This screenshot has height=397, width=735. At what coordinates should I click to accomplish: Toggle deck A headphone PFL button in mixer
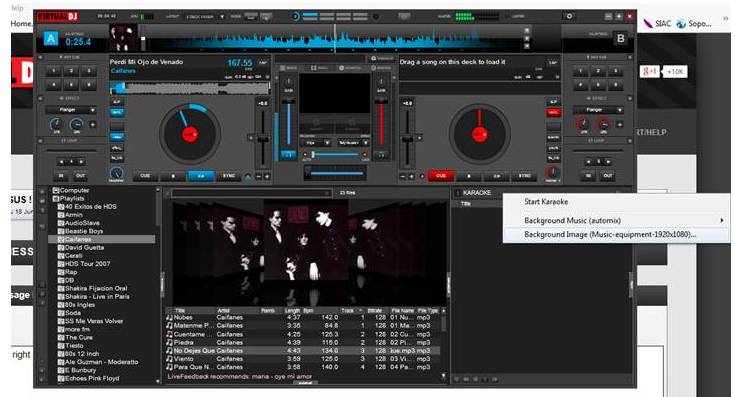(x=288, y=154)
